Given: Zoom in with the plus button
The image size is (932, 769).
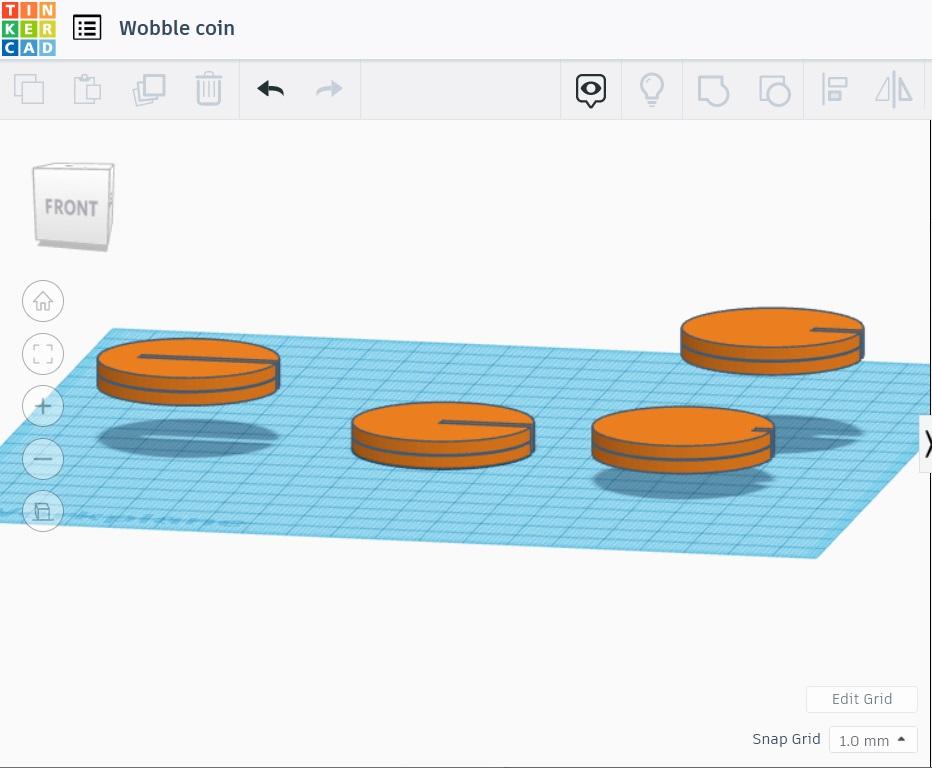Looking at the screenshot, I should pos(43,406).
